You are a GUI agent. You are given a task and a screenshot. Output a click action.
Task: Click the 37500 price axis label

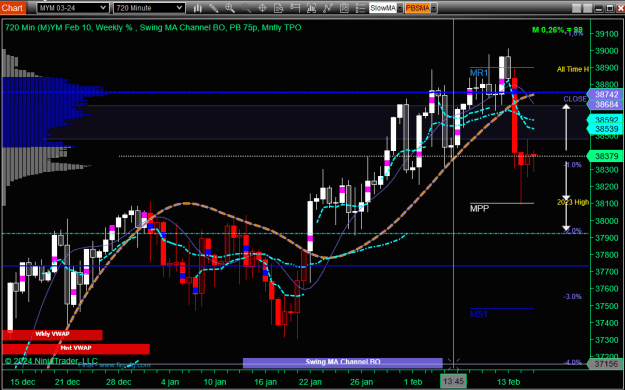(607, 306)
